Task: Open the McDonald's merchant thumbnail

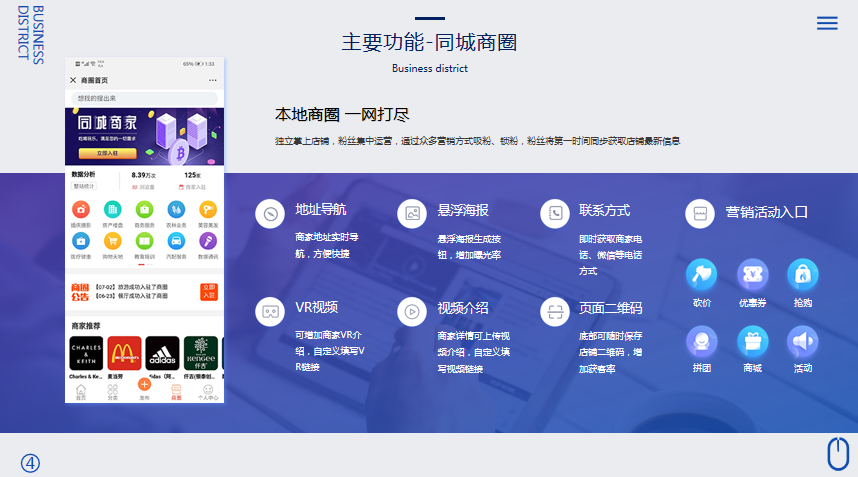Action: pyautogui.click(x=124, y=353)
